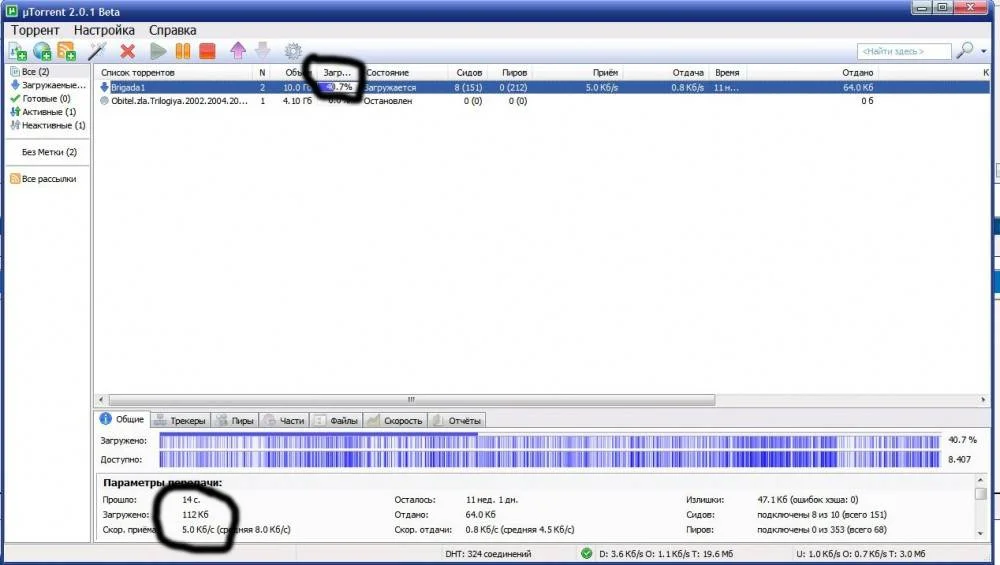The height and width of the screenshot is (565, 1000).
Task: Sort by the 'Приём' column header
Action: pyautogui.click(x=605, y=73)
